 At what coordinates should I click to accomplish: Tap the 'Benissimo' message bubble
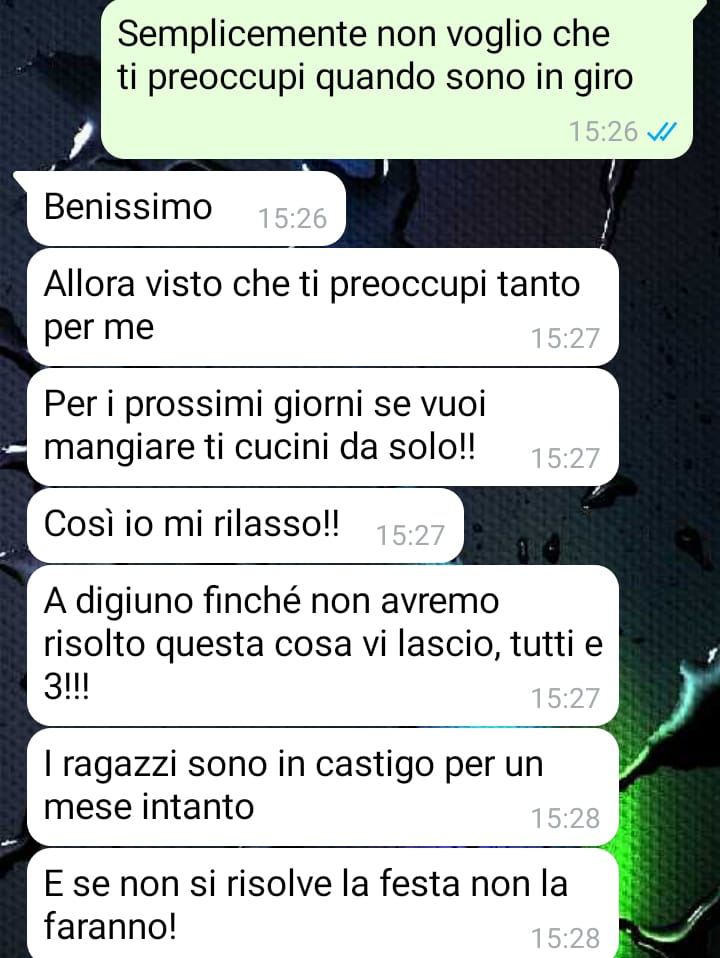(x=186, y=208)
